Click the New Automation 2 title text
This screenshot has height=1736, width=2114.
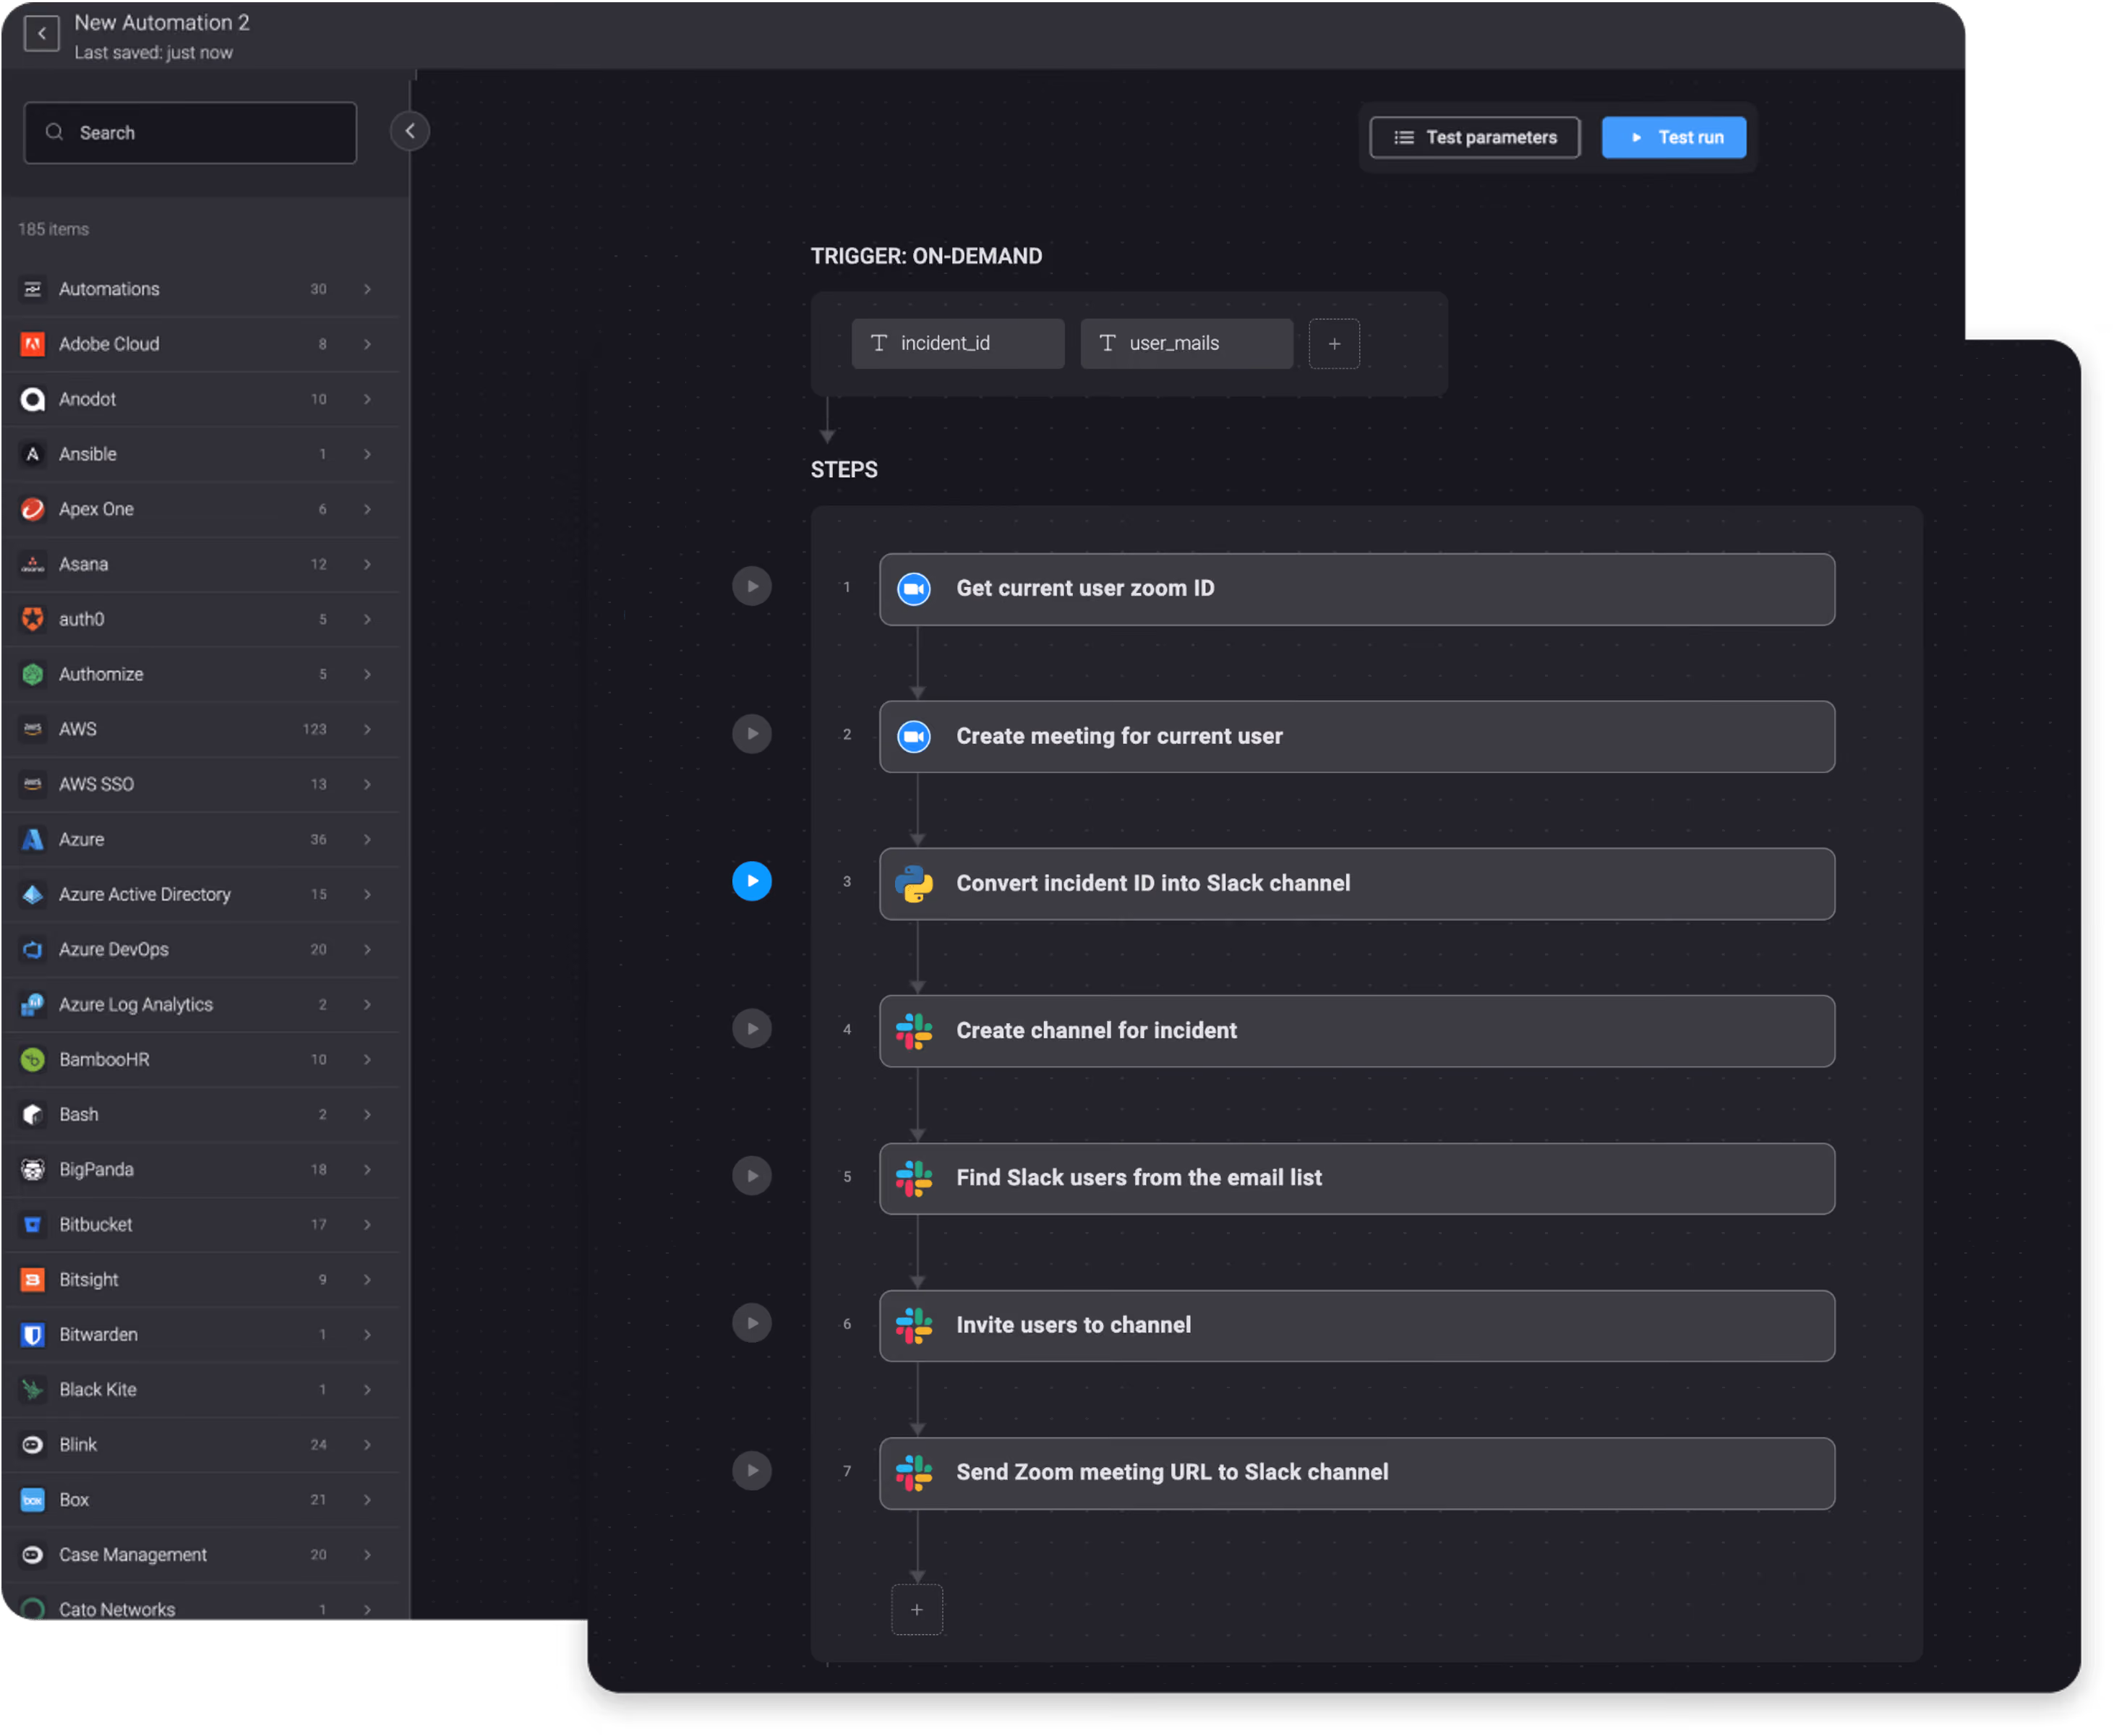[x=162, y=22]
